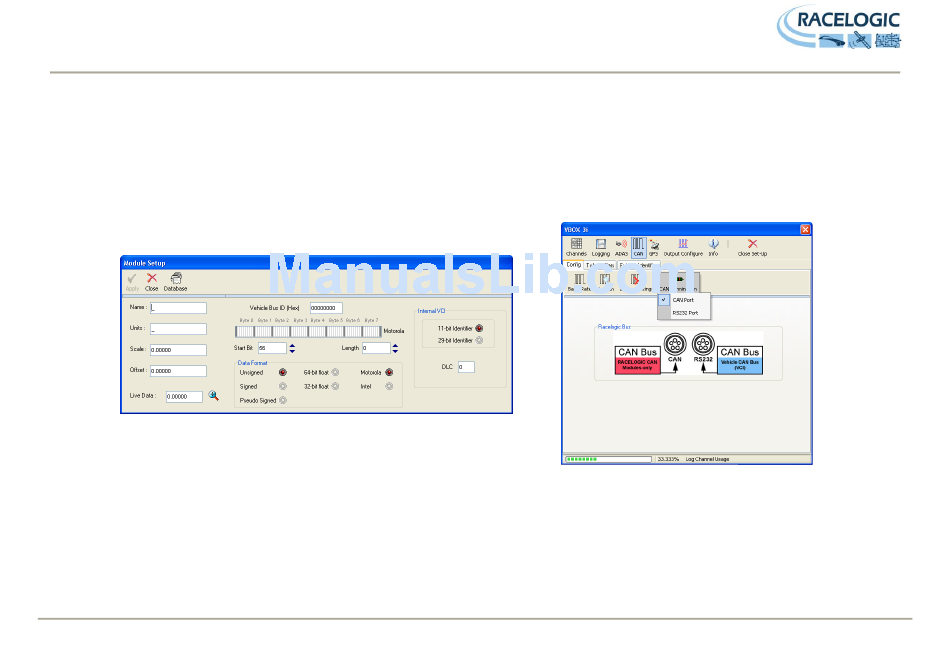Click Close Set-up in VBOX toolbar
Image resolution: width=950 pixels, height=655 pixels.
click(752, 246)
